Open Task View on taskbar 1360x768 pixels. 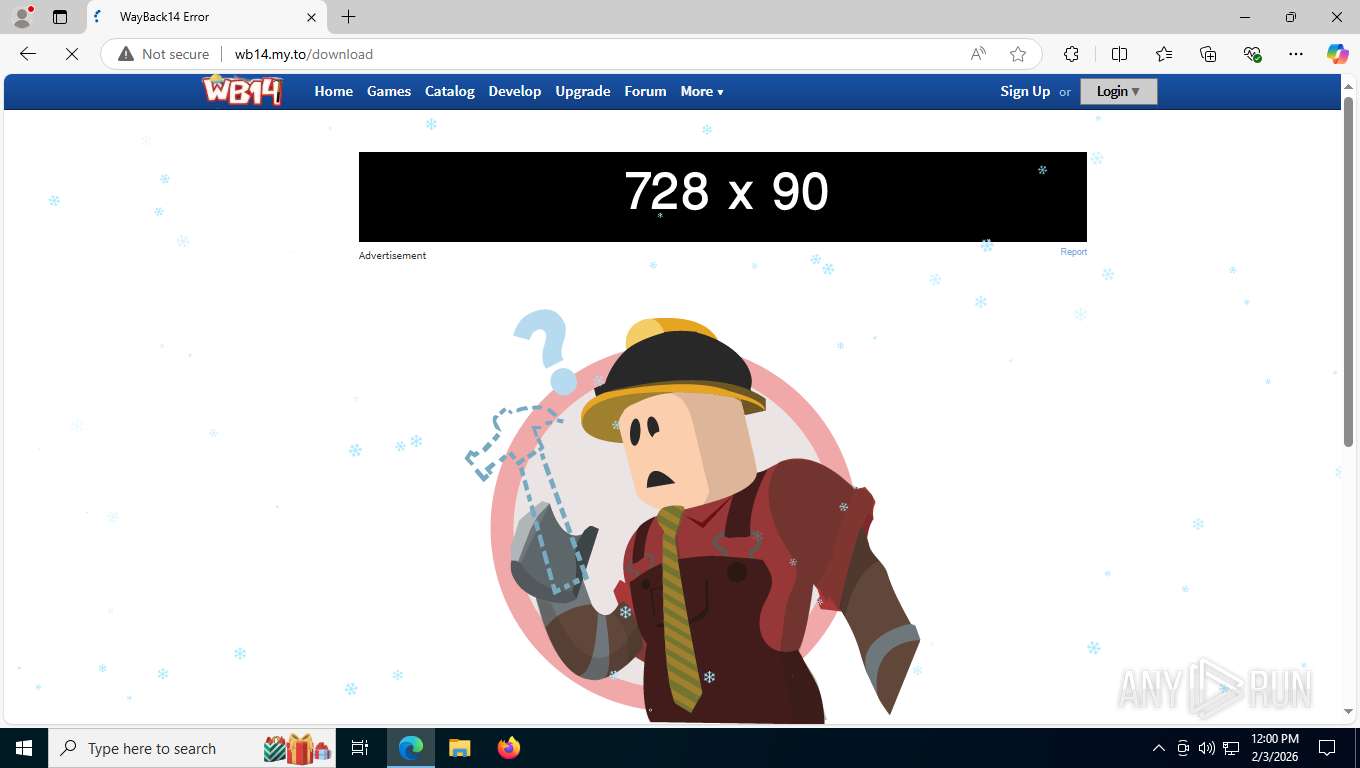(360, 748)
